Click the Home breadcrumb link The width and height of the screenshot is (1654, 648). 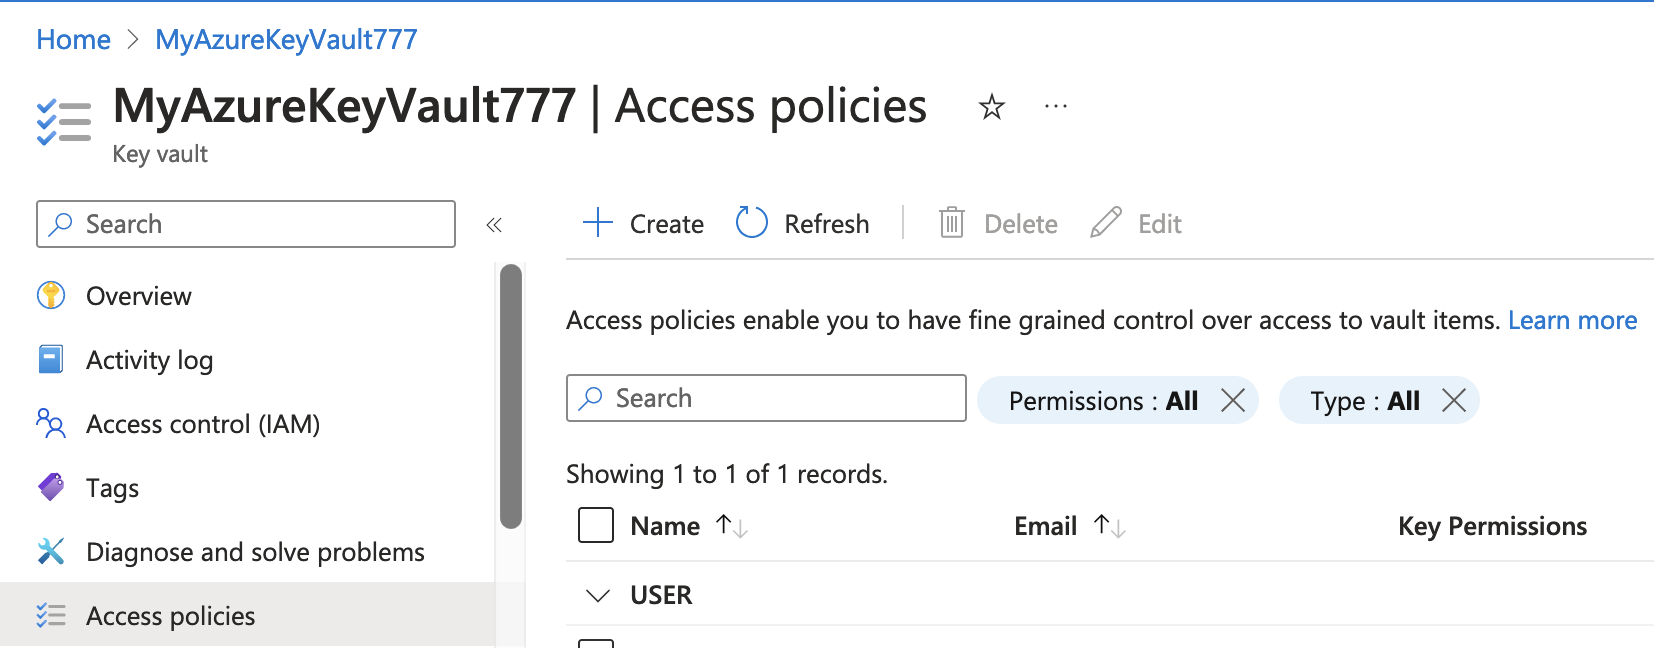[x=73, y=40]
